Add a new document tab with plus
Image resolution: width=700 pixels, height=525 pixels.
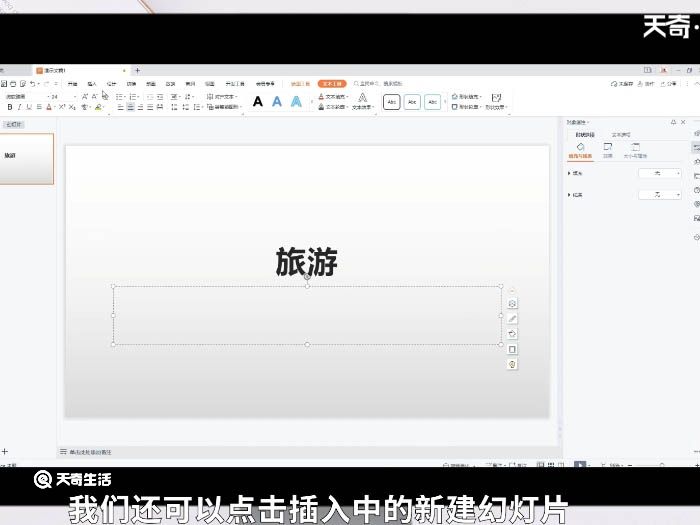point(138,71)
